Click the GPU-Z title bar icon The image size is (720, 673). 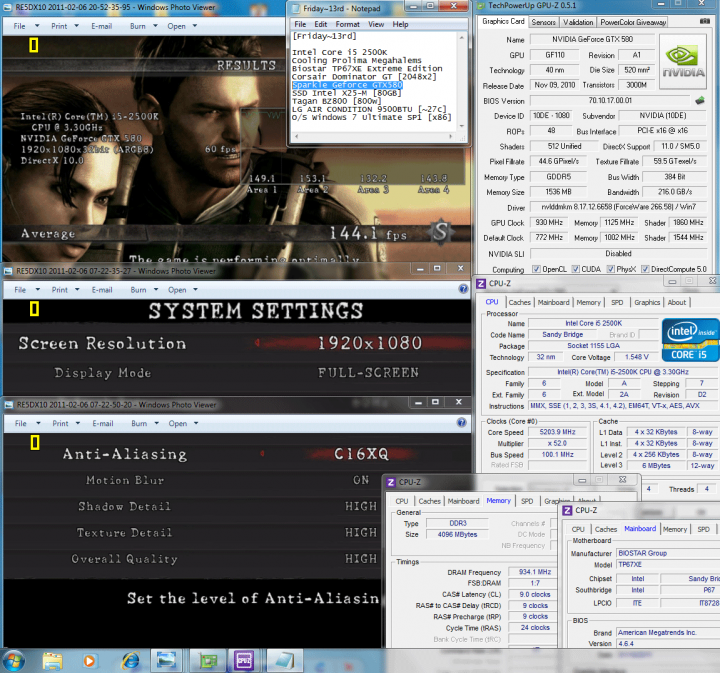pos(481,6)
